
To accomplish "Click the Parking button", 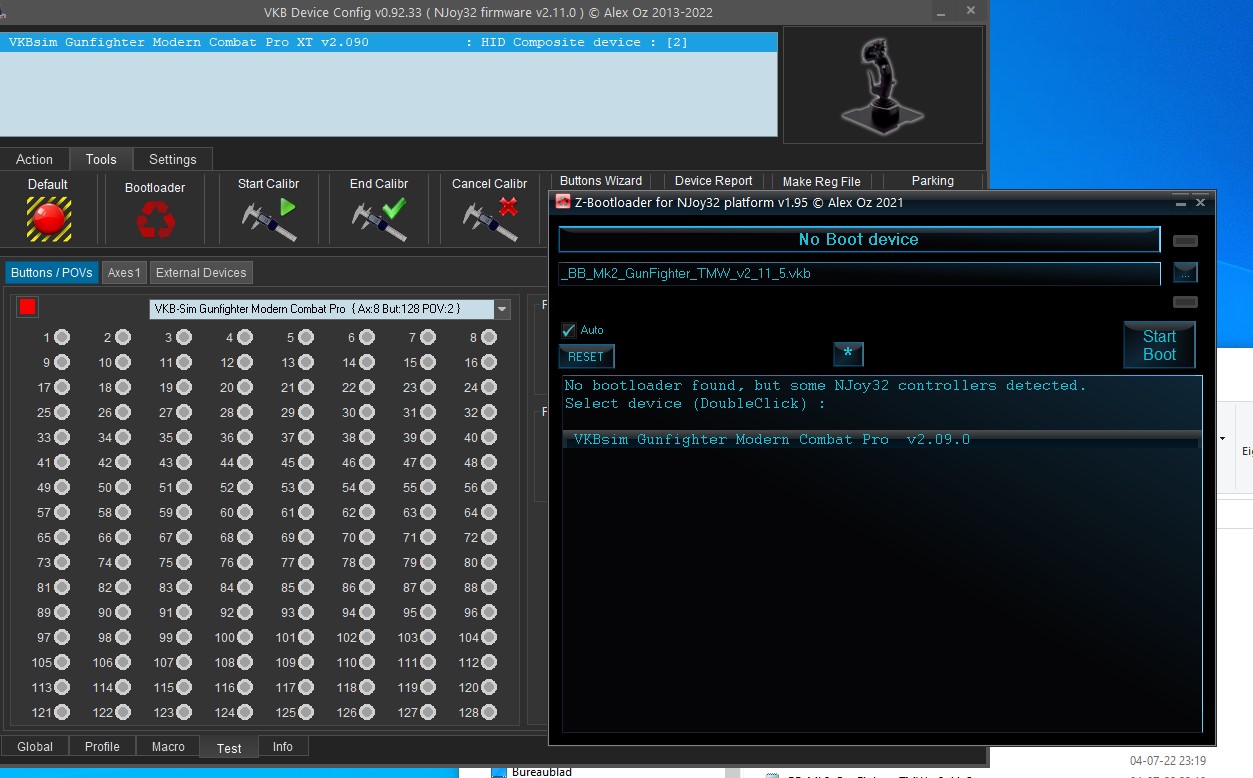I will click(x=933, y=181).
